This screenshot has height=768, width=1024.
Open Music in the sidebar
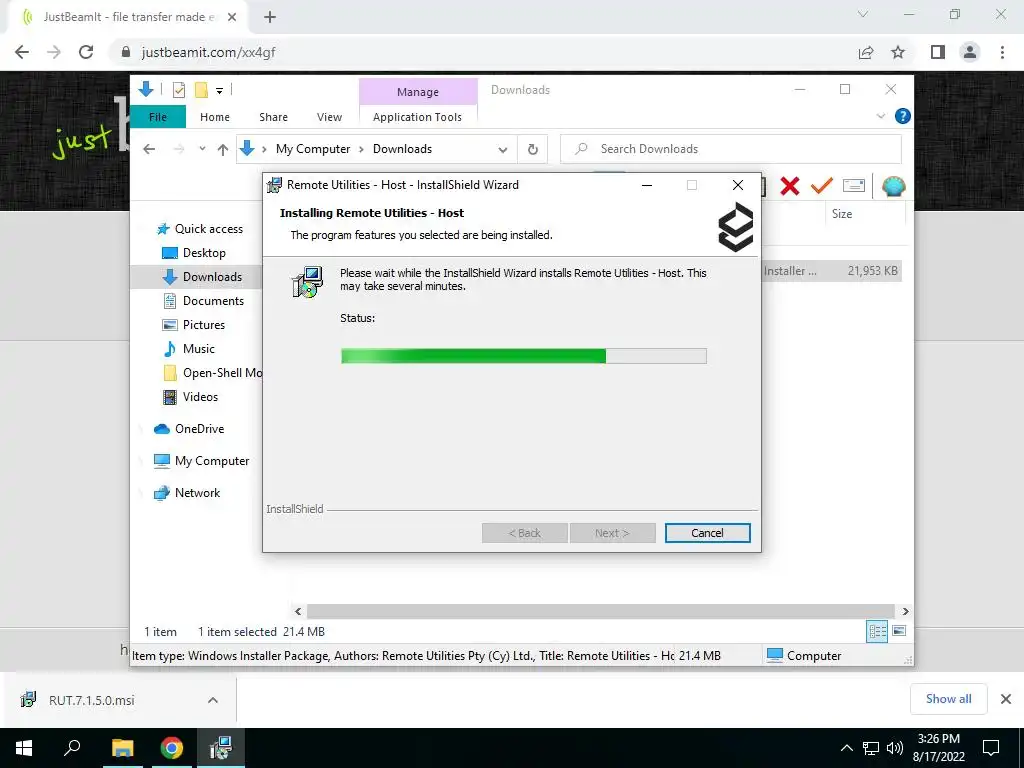pos(188,349)
